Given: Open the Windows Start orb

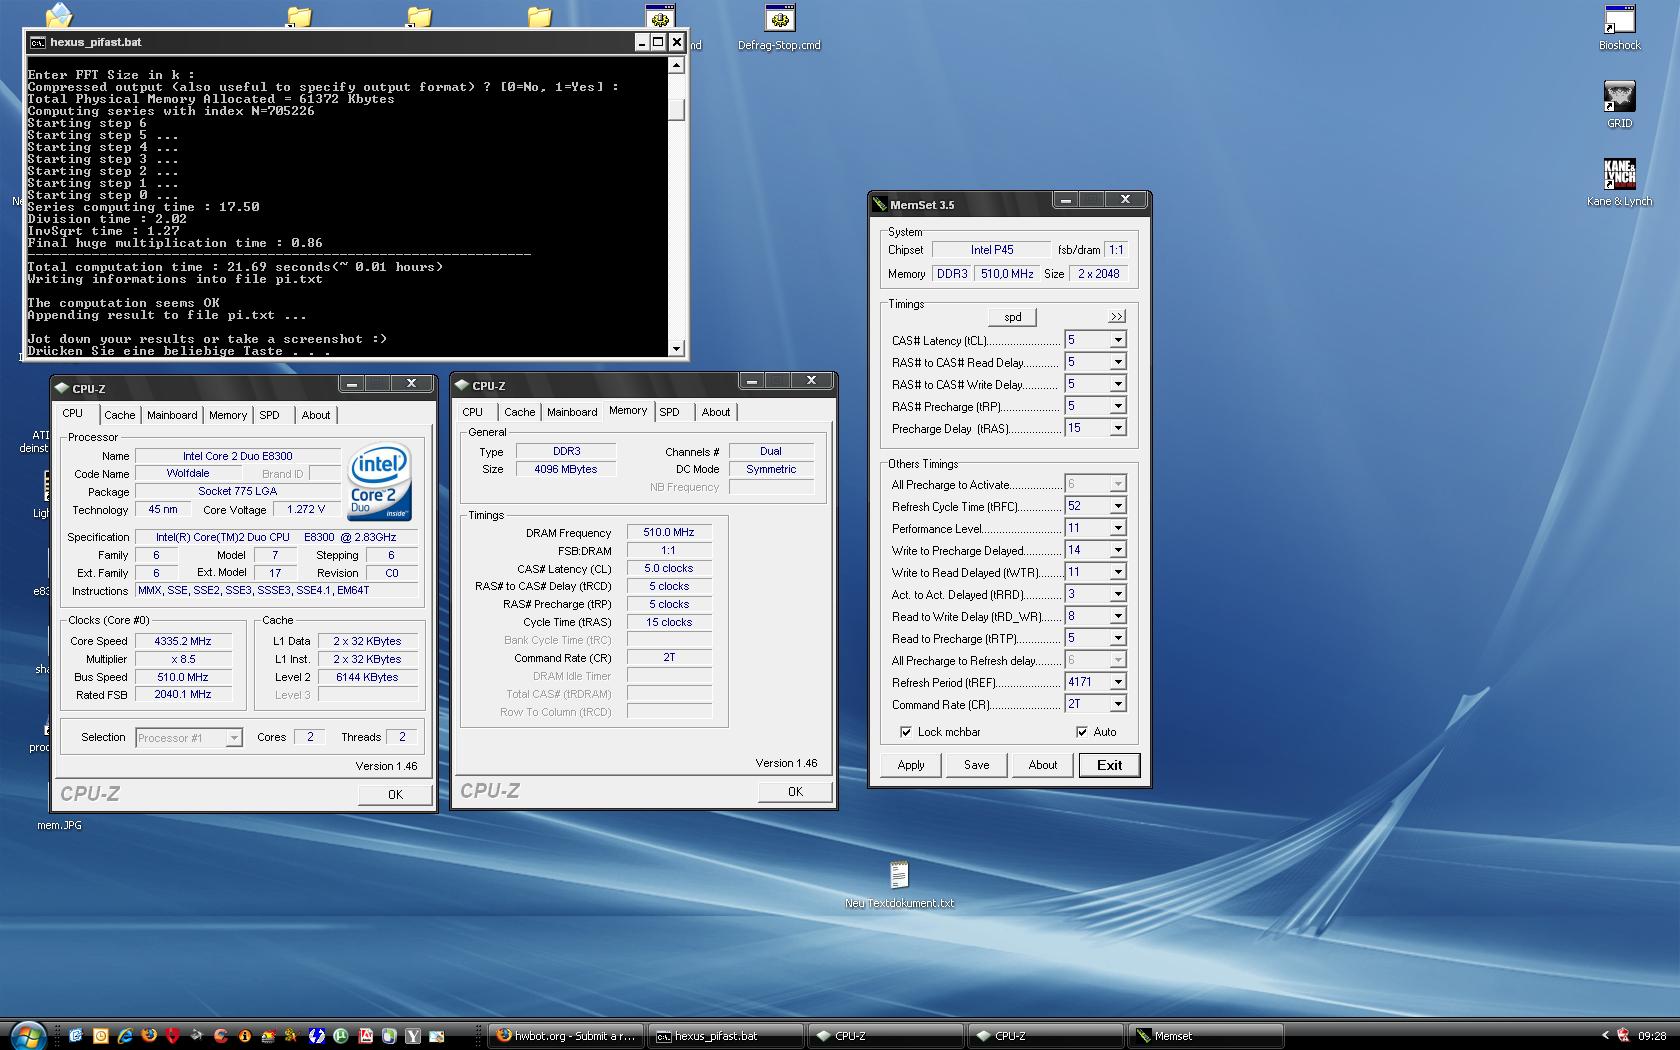Looking at the screenshot, I should [x=28, y=1036].
